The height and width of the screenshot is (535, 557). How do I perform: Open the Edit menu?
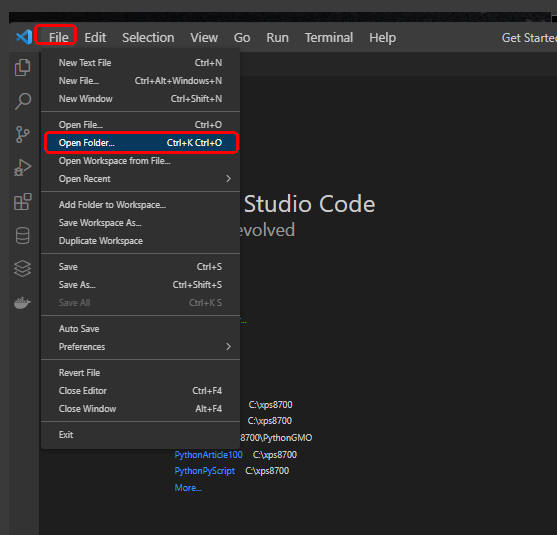[95, 37]
